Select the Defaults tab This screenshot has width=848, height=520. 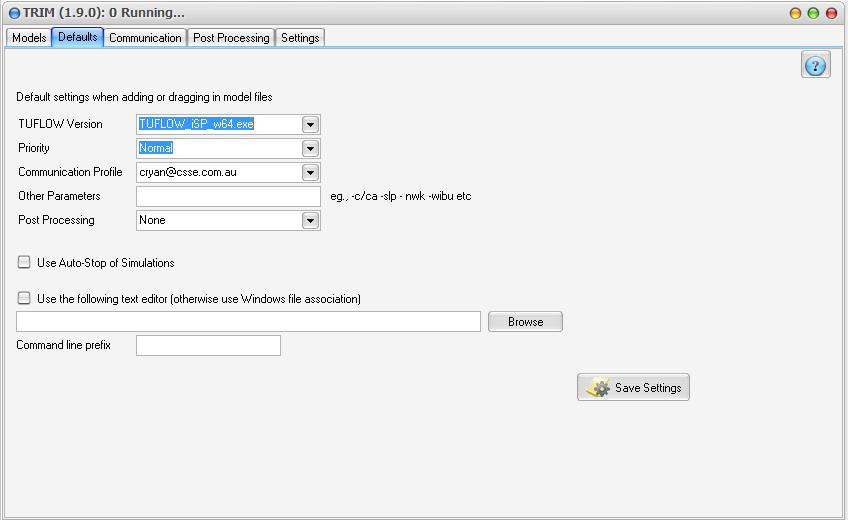pyautogui.click(x=78, y=37)
